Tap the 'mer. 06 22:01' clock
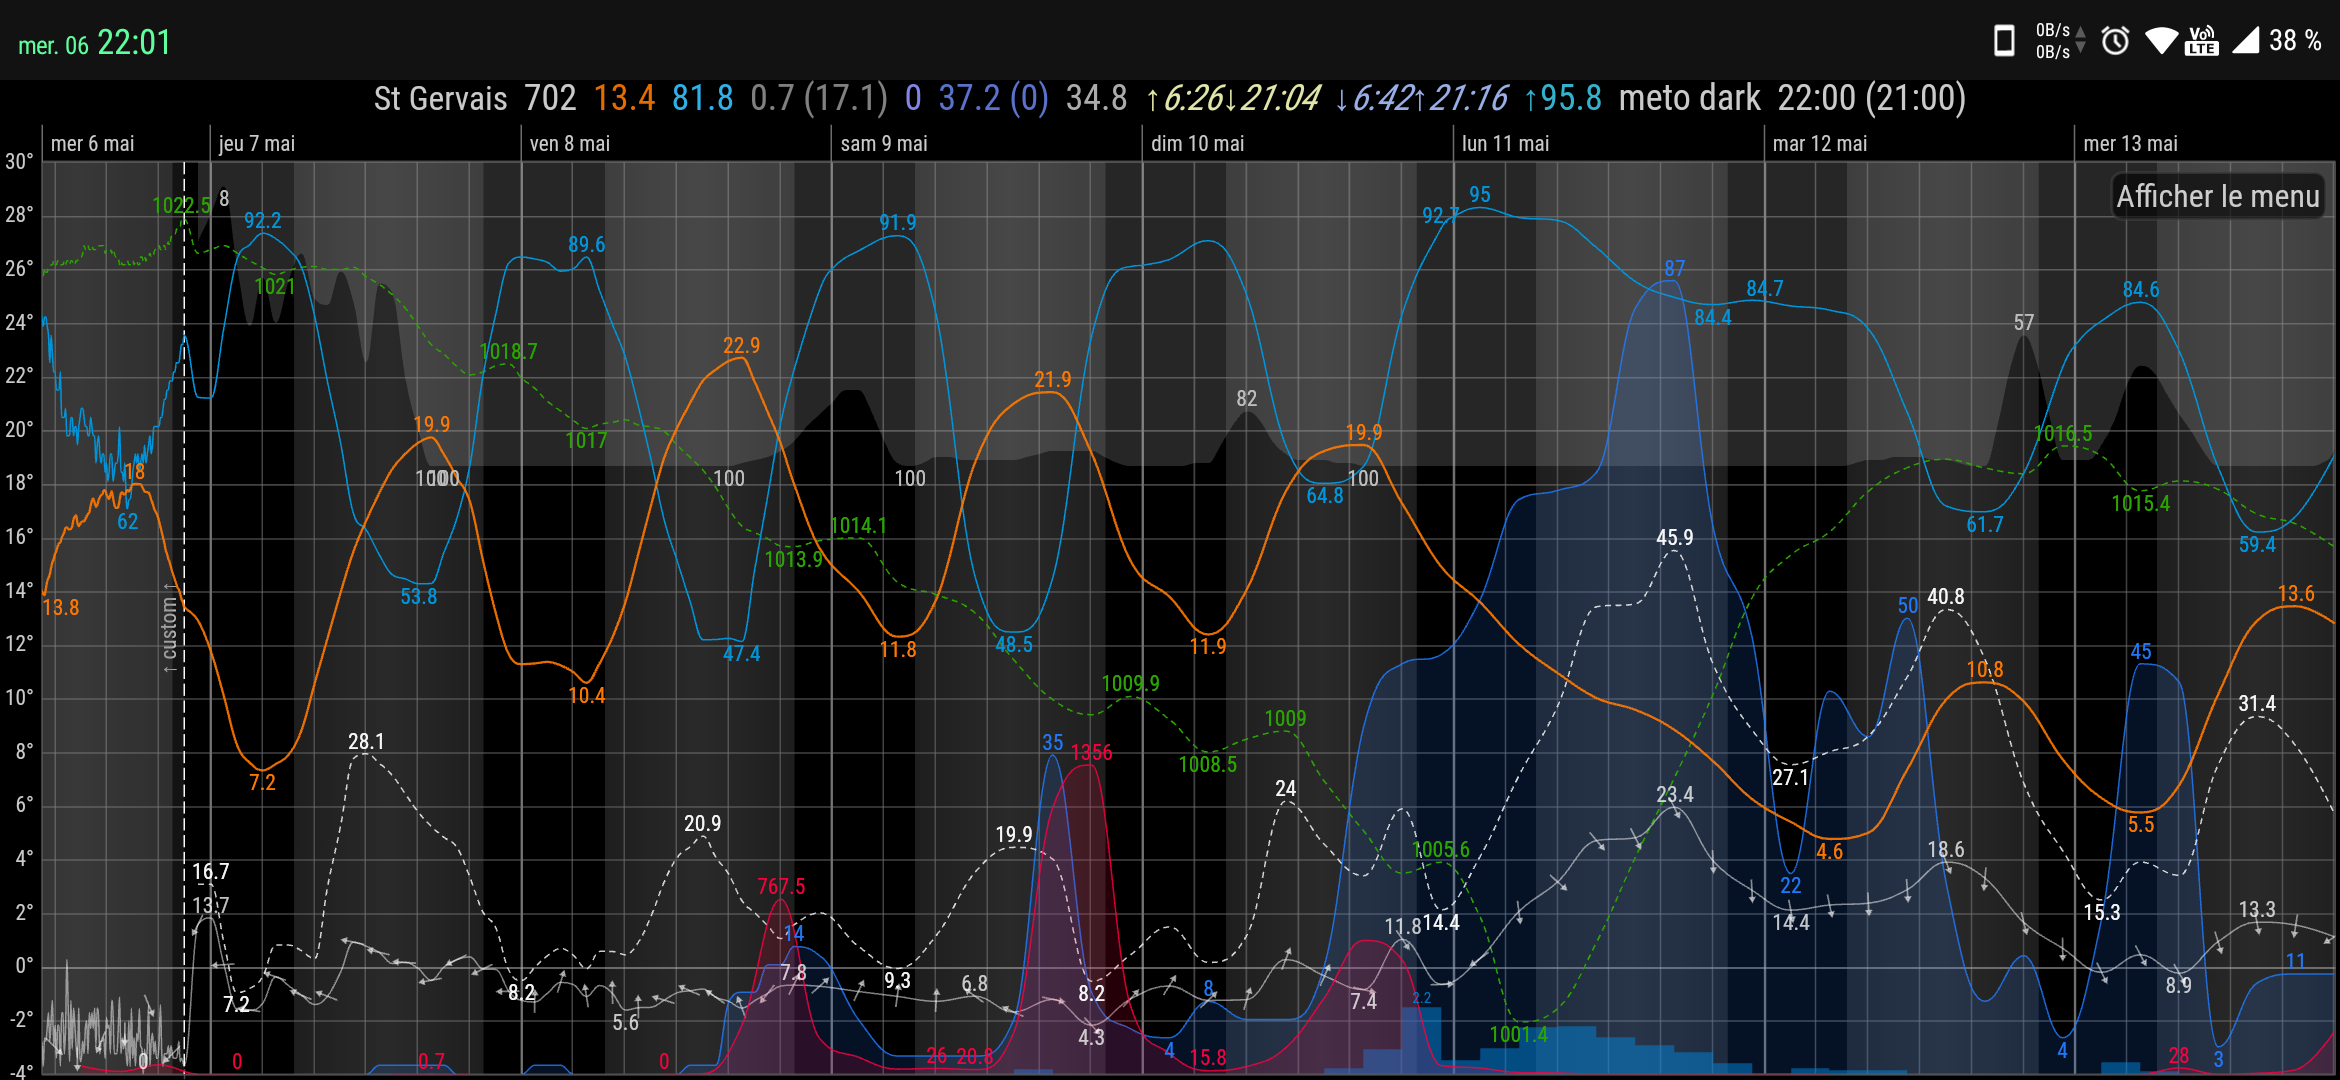Image resolution: width=2340 pixels, height=1080 pixels. click(95, 43)
